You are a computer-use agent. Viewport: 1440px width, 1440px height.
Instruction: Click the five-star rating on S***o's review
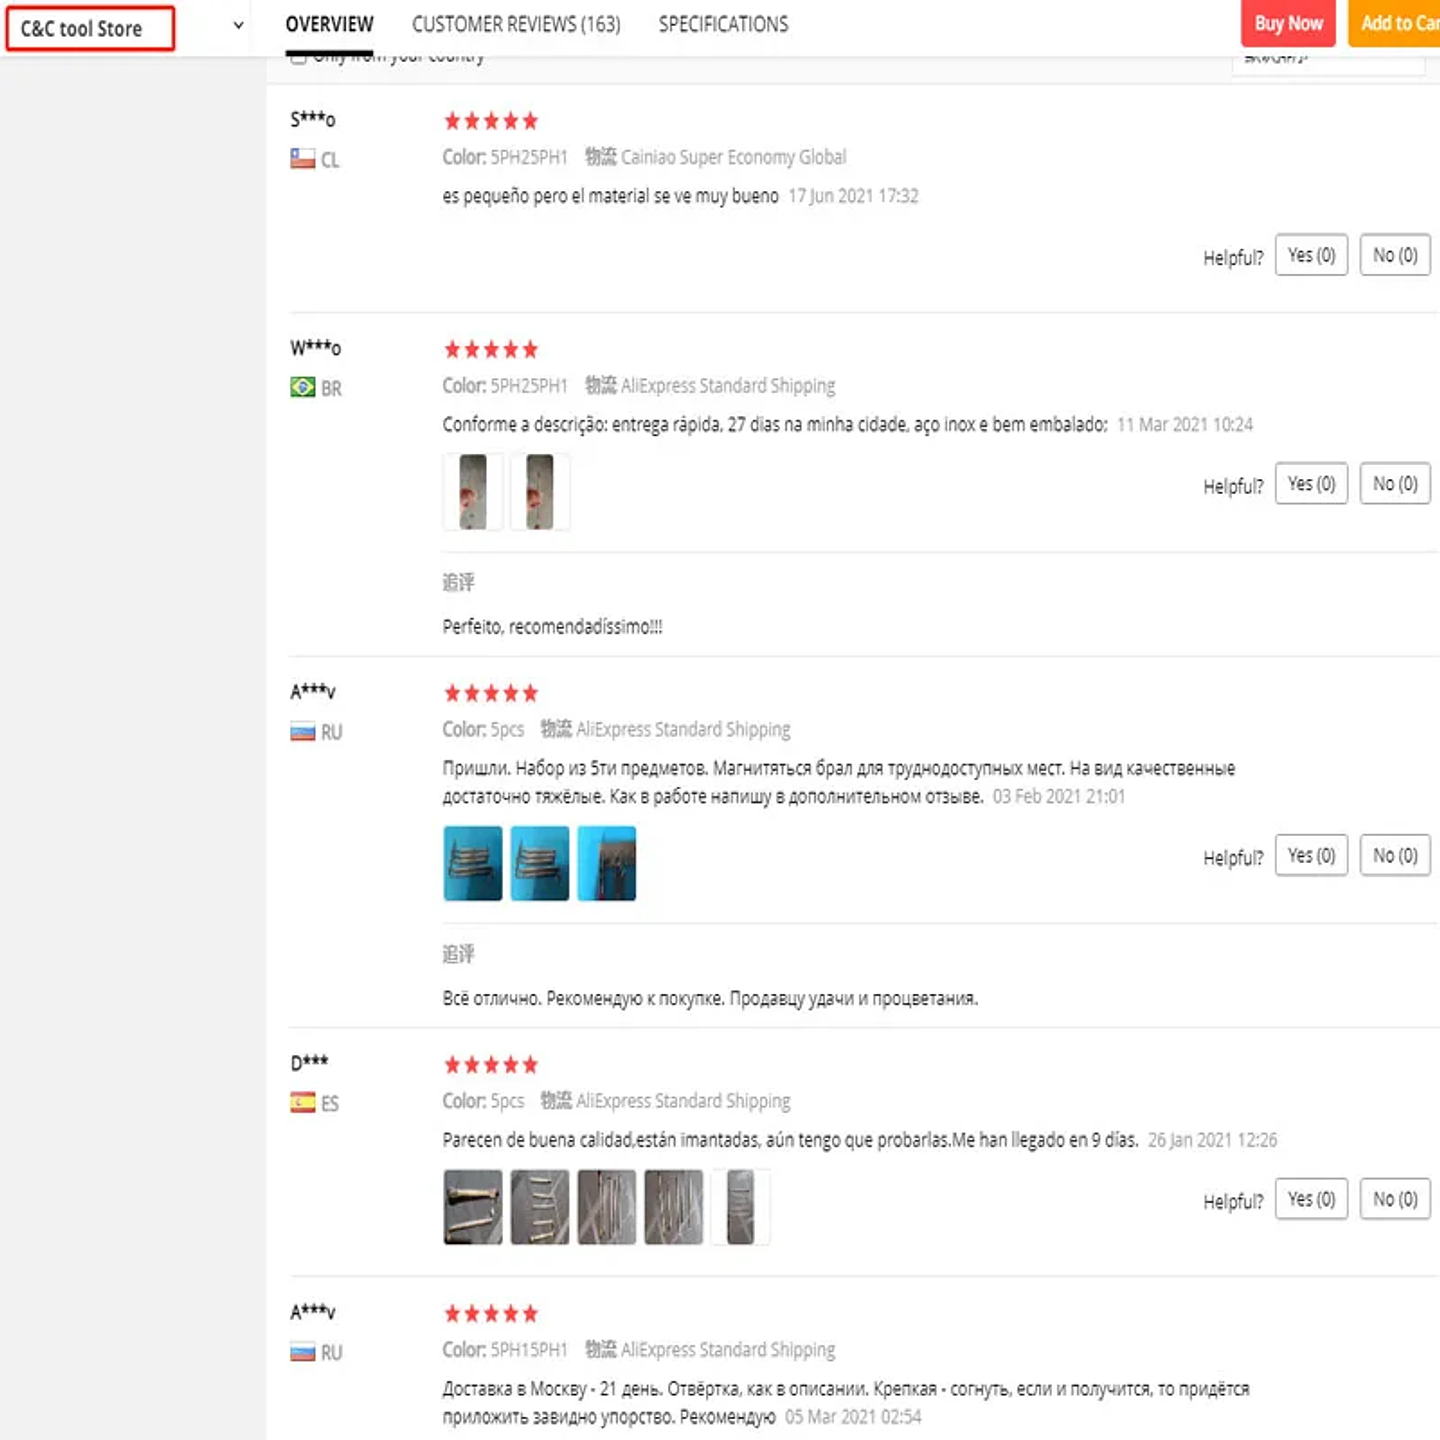[490, 121]
